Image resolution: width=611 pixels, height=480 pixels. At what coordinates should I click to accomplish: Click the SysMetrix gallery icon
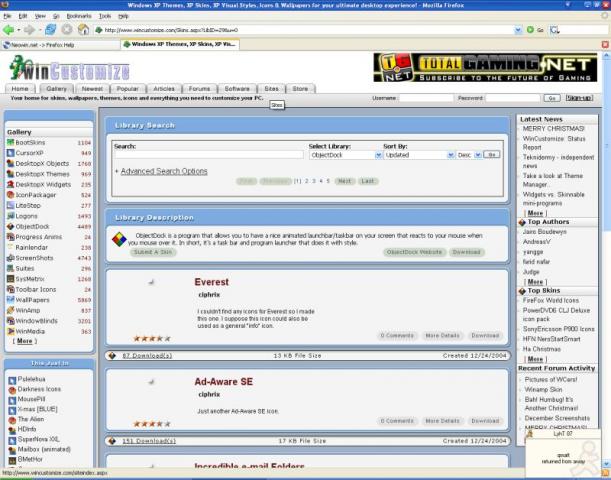11,279
